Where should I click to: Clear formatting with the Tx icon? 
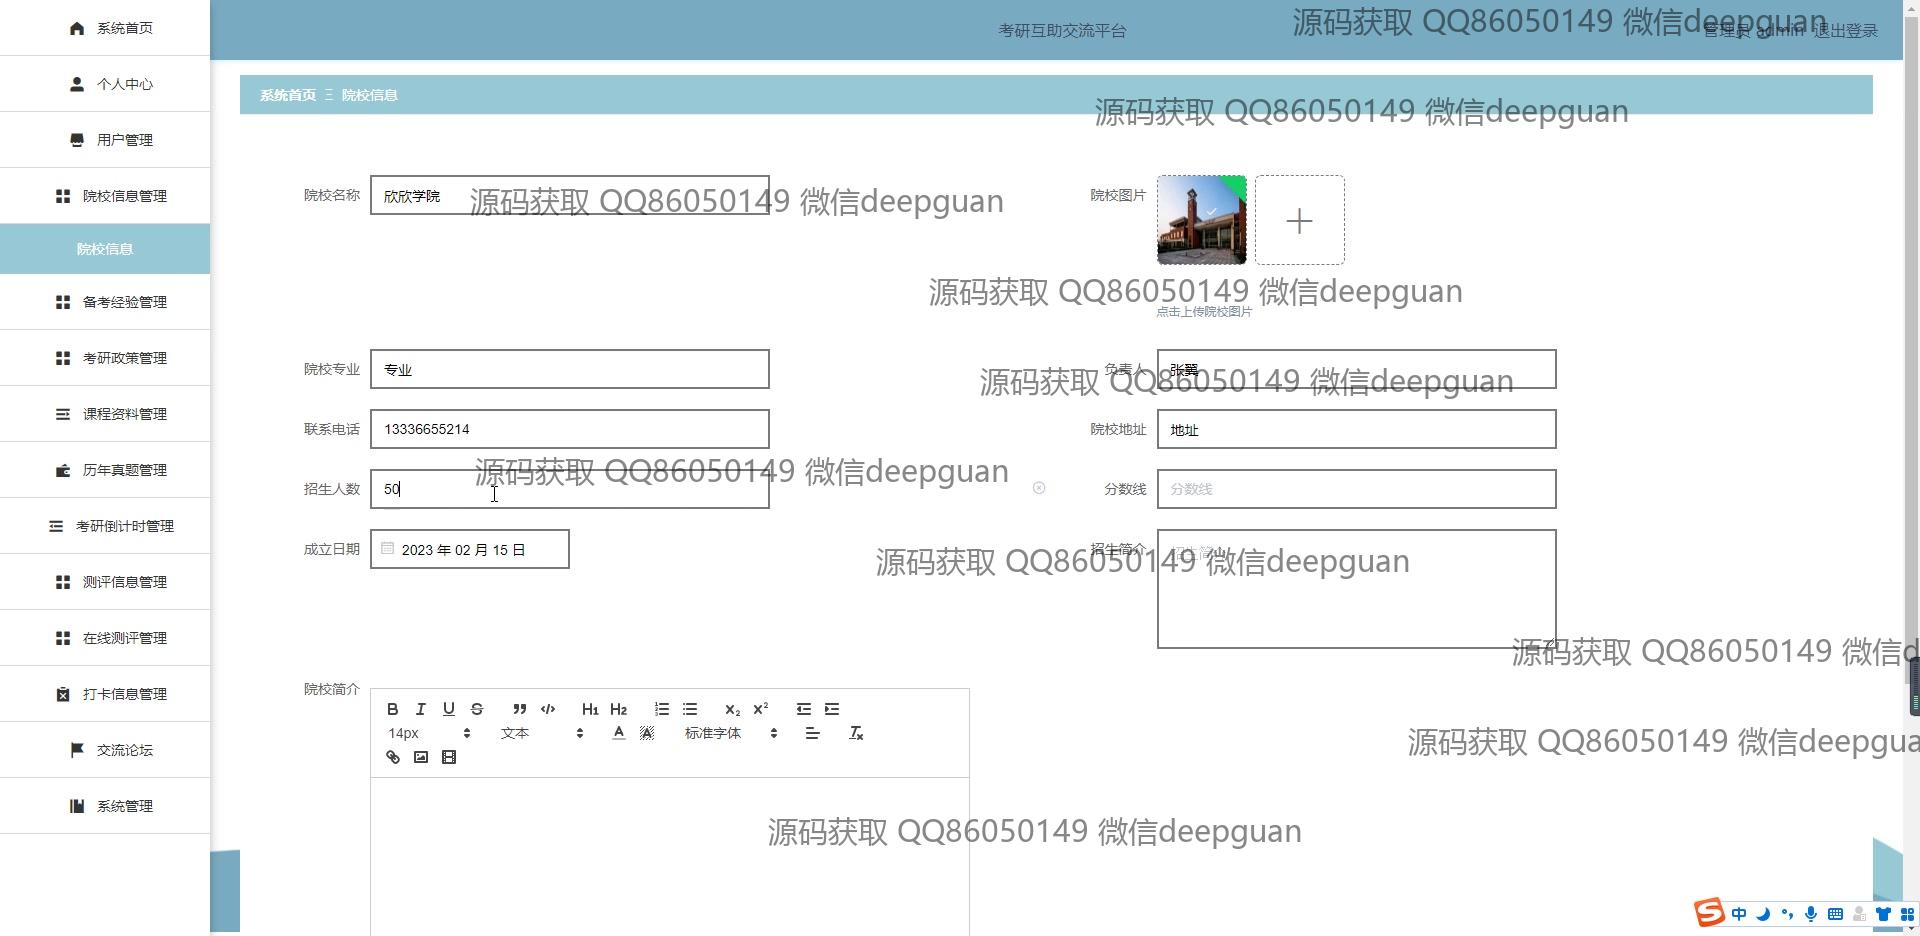coord(856,733)
